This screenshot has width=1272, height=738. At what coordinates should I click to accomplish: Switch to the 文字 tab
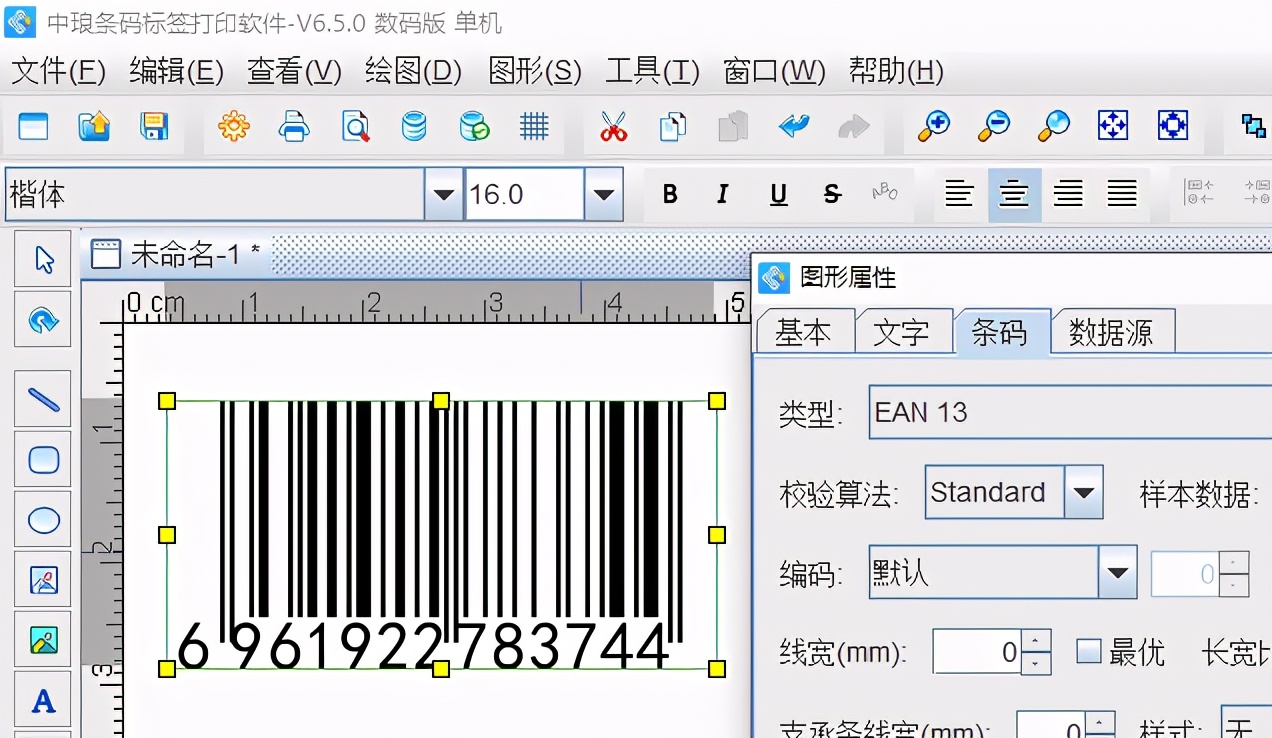tap(902, 332)
